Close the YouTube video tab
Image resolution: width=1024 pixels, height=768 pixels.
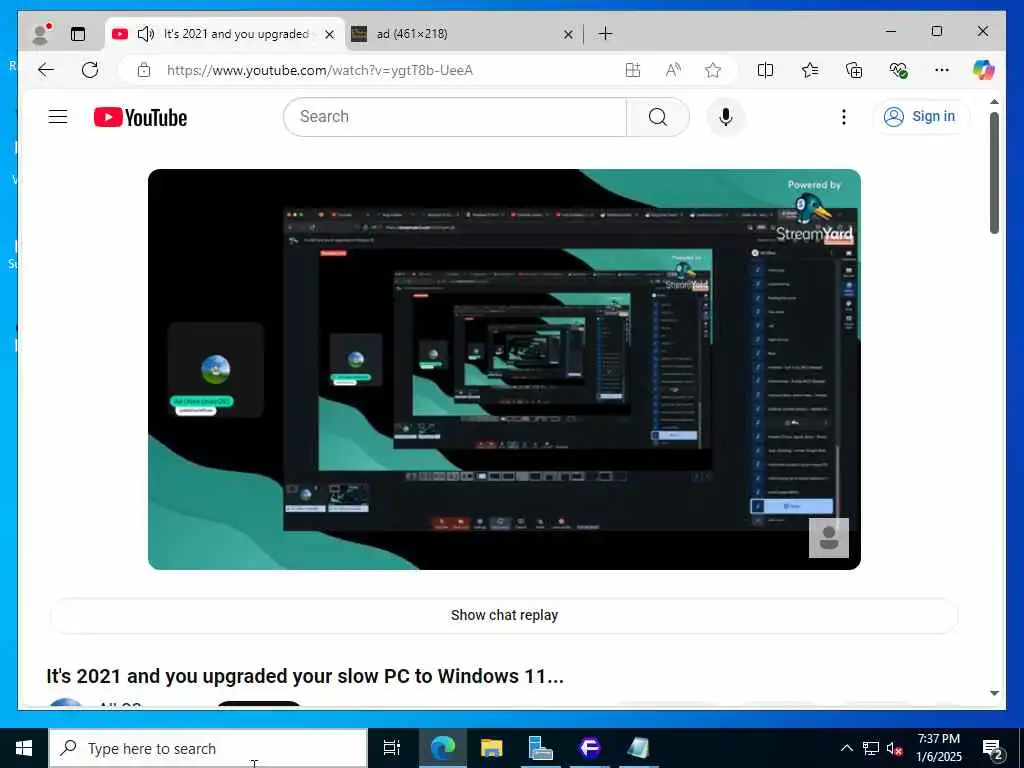pyautogui.click(x=330, y=34)
